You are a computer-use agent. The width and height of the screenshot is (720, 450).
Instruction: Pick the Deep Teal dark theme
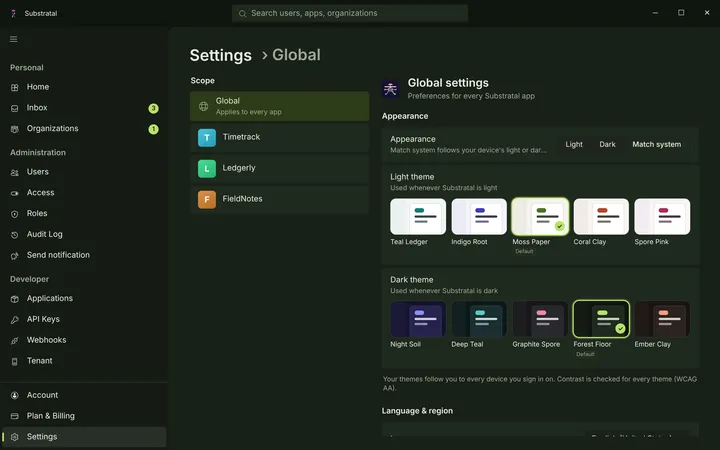coord(479,319)
